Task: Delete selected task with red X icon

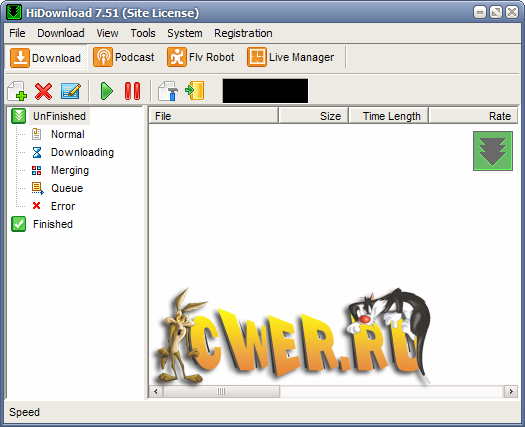Action: (44, 91)
